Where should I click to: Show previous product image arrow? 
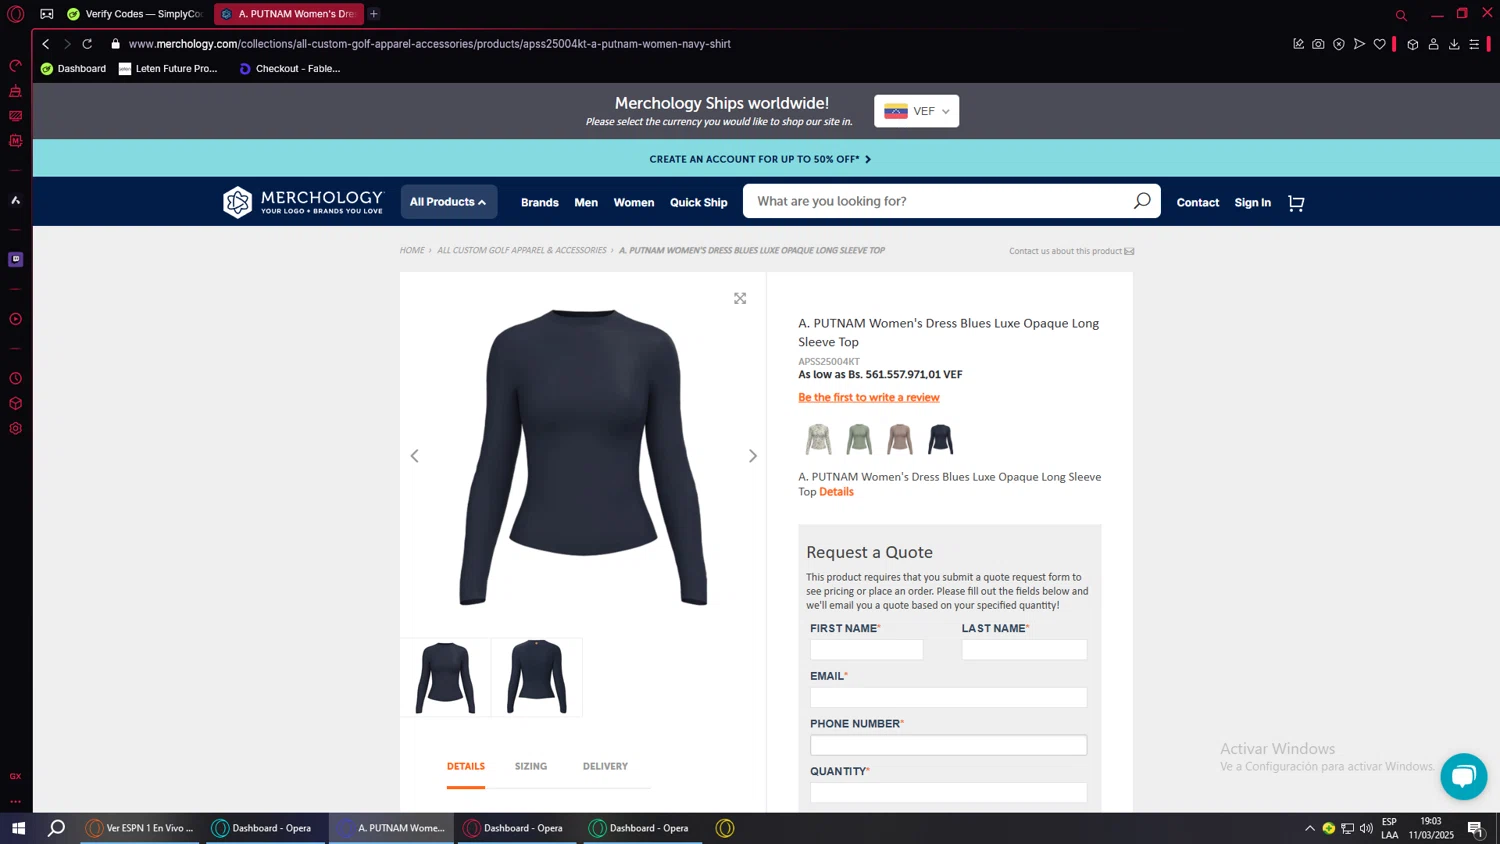click(415, 456)
